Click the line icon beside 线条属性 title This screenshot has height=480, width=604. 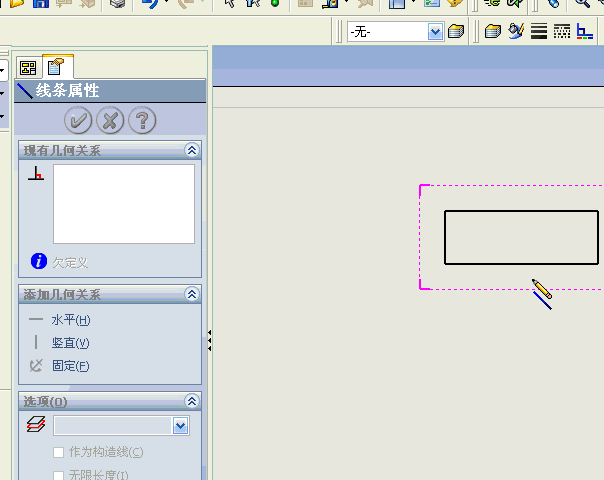[25, 91]
